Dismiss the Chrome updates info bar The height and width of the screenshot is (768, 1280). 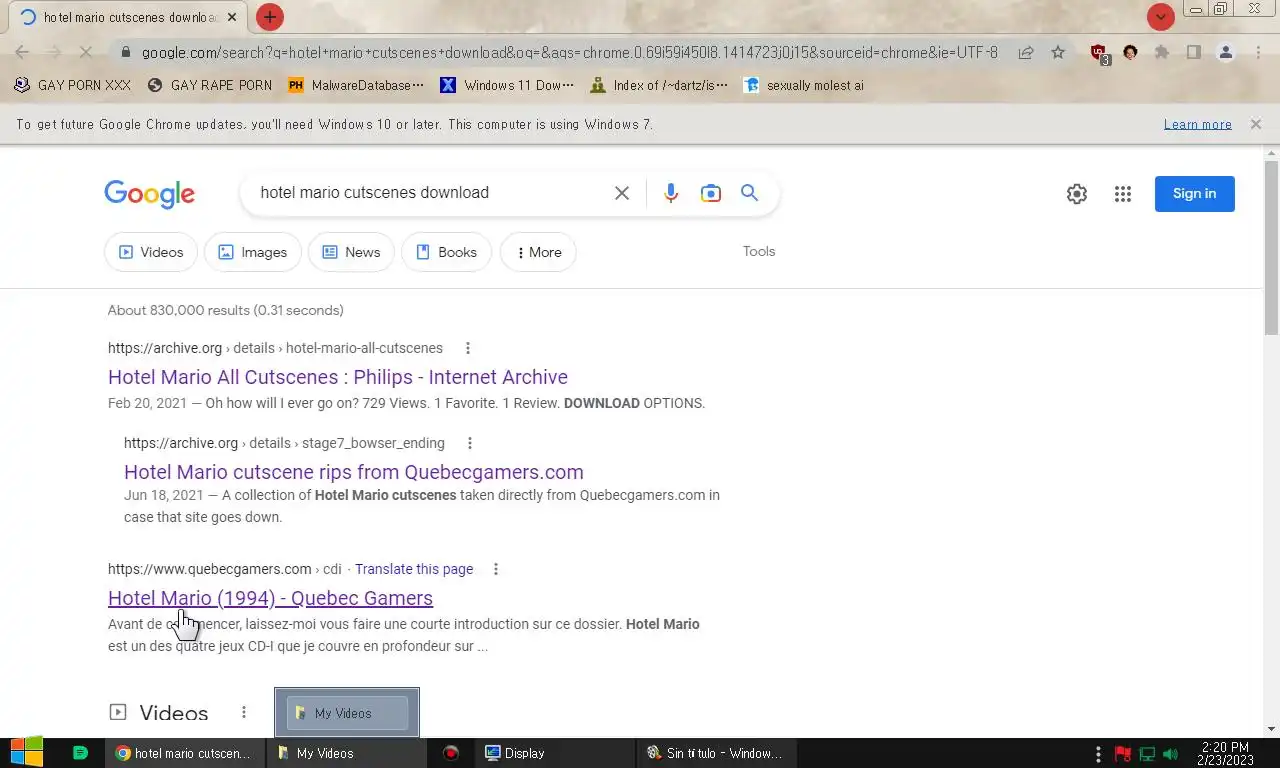[1255, 124]
